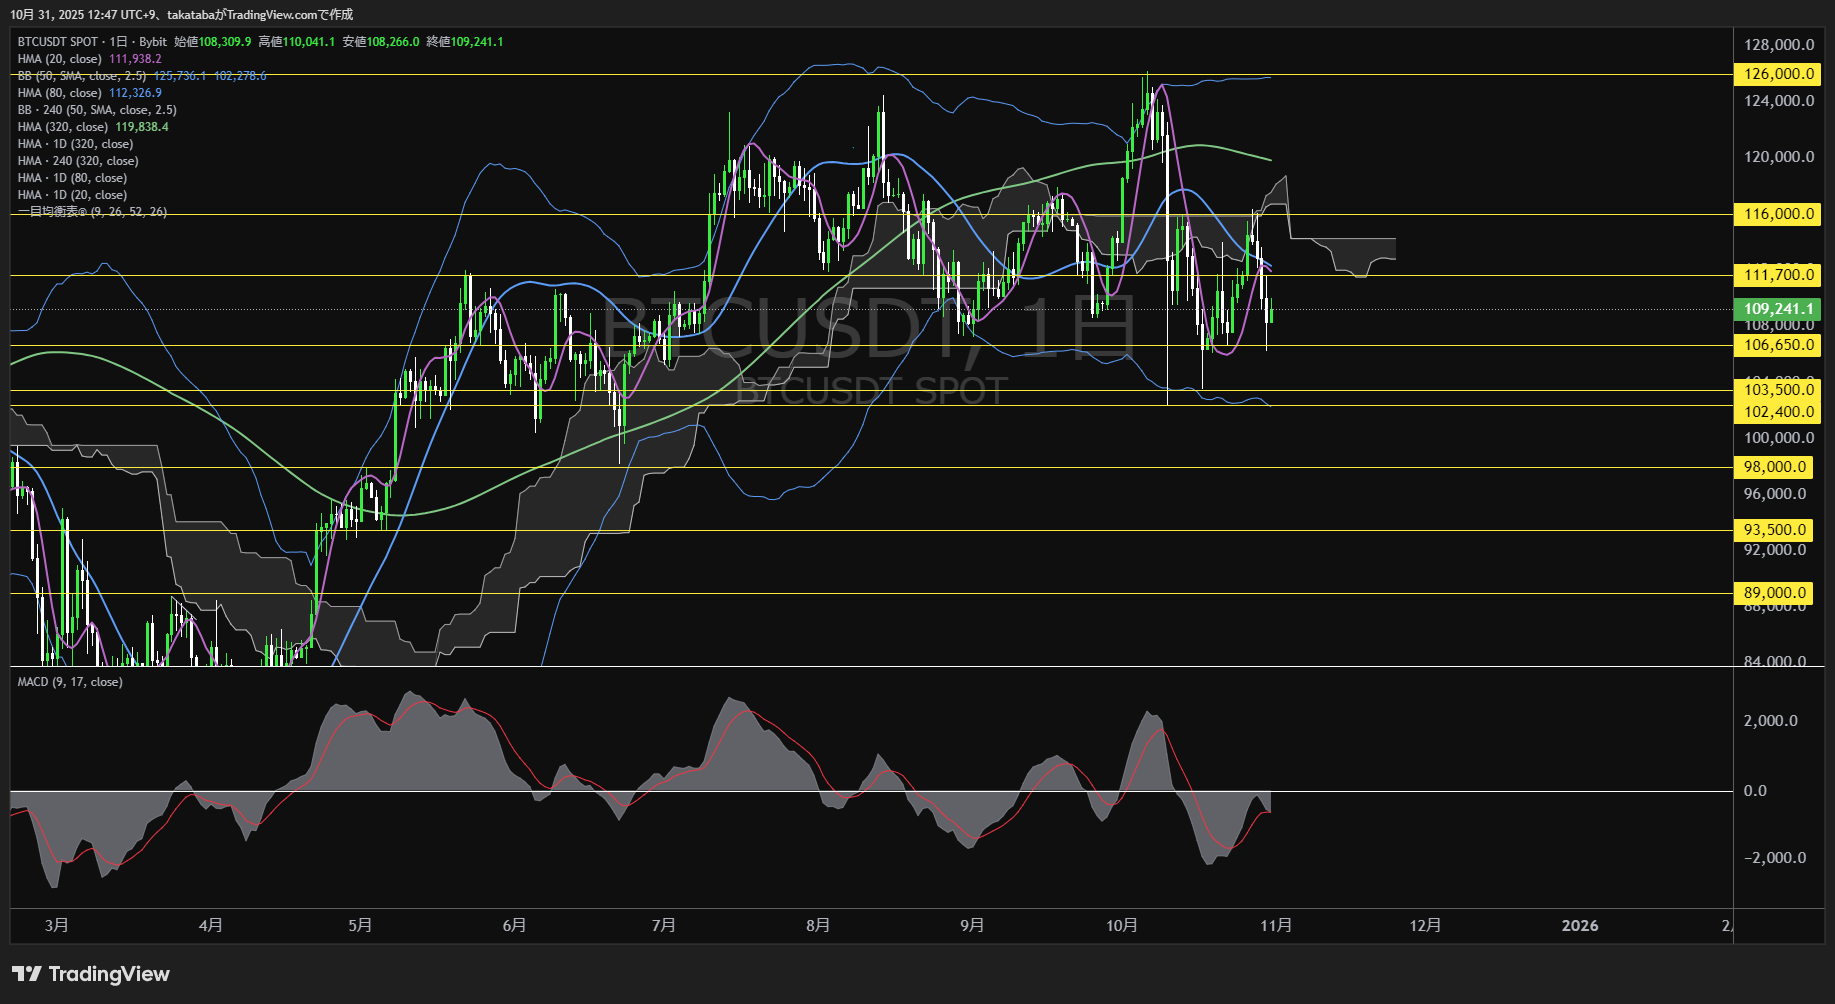The height and width of the screenshot is (1004, 1835).
Task: Click the 2026 label on time axis
Action: 1579,926
